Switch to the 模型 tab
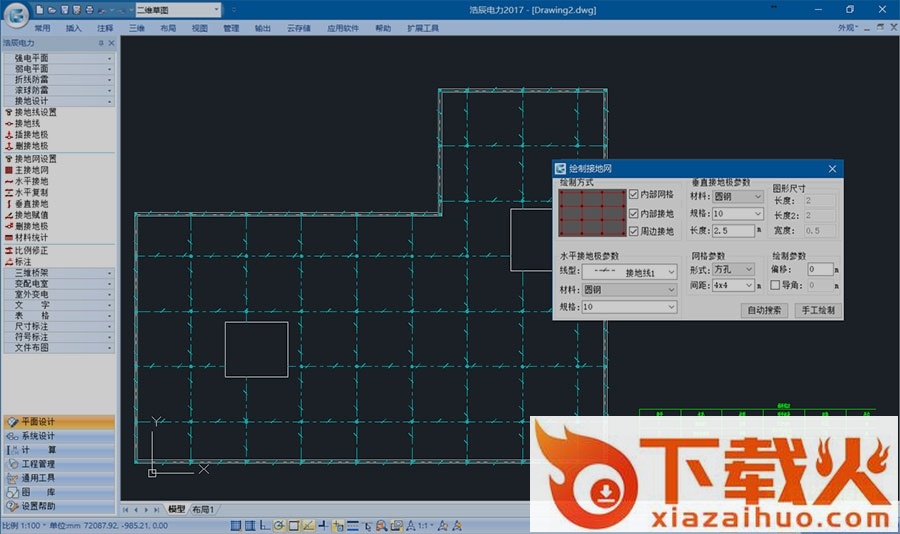Viewport: 900px width, 534px height. (177, 509)
